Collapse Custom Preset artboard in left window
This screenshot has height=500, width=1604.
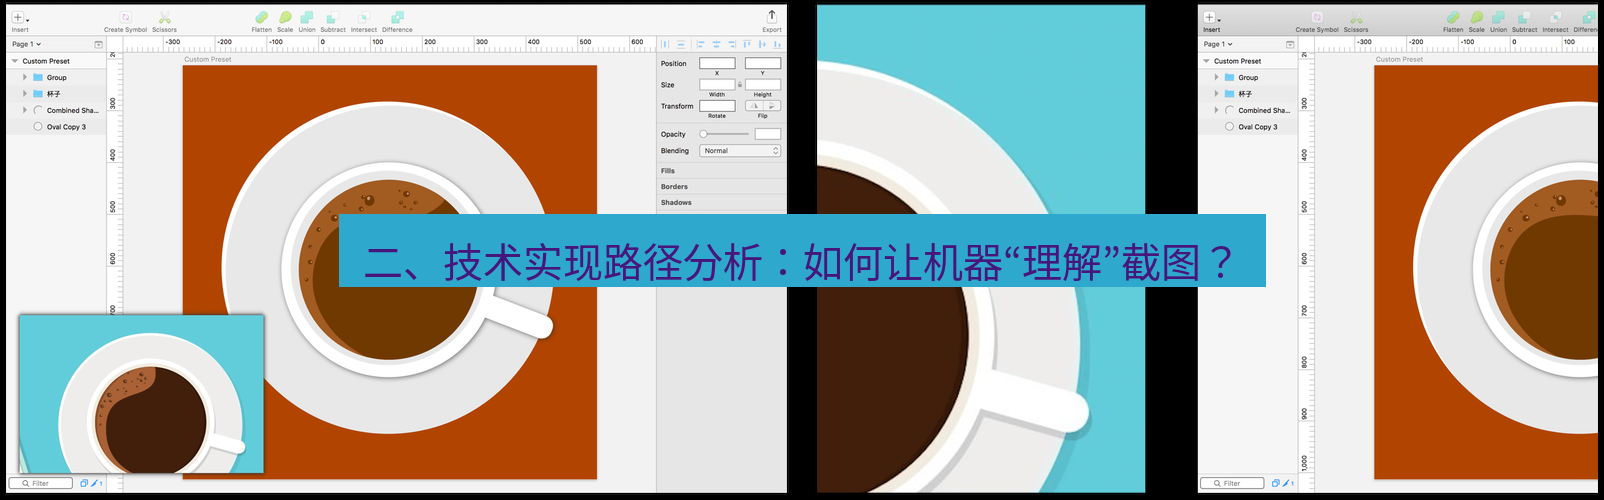[x=15, y=61]
